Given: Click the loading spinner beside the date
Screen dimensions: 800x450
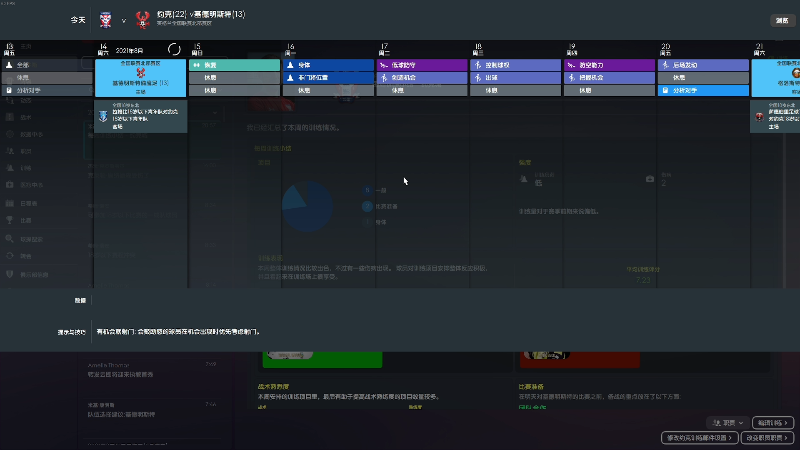Looking at the screenshot, I should click(x=174, y=49).
